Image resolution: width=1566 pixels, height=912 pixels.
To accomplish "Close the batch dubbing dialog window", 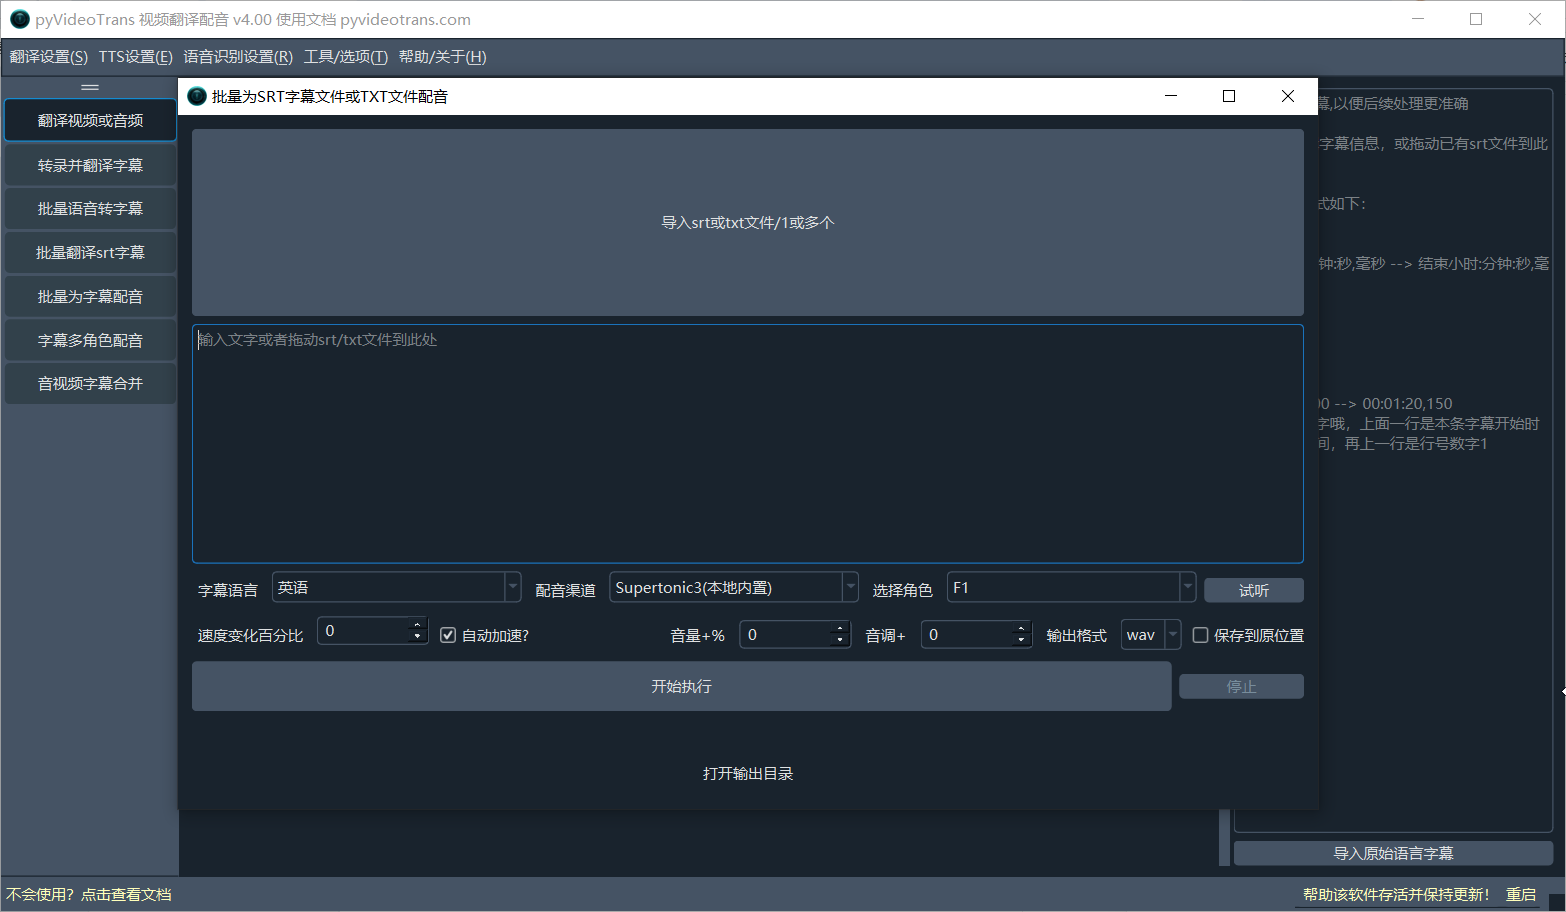I will point(1288,96).
